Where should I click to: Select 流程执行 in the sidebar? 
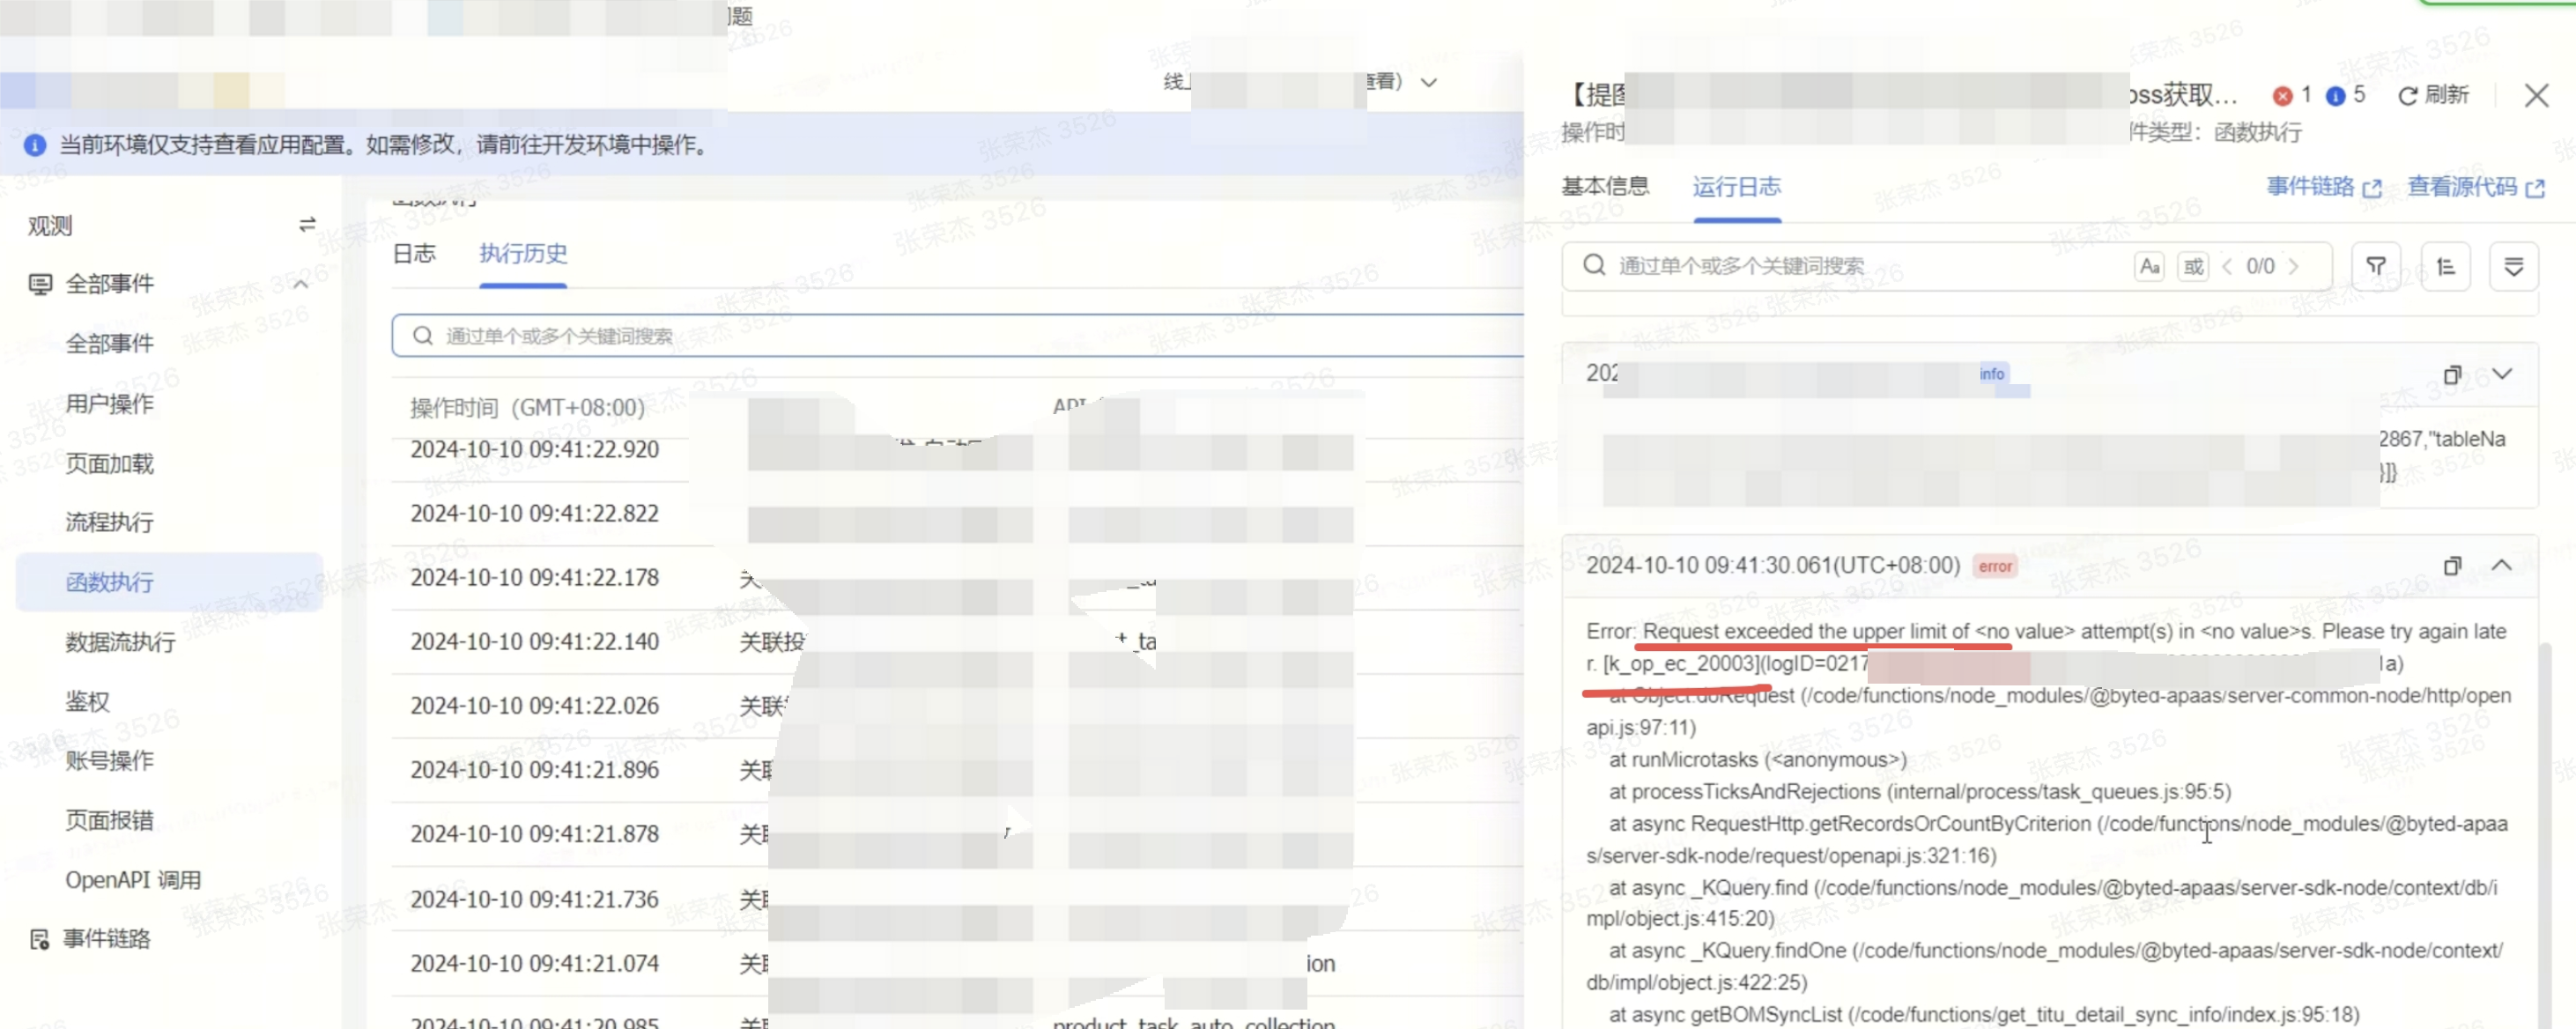click(x=110, y=522)
